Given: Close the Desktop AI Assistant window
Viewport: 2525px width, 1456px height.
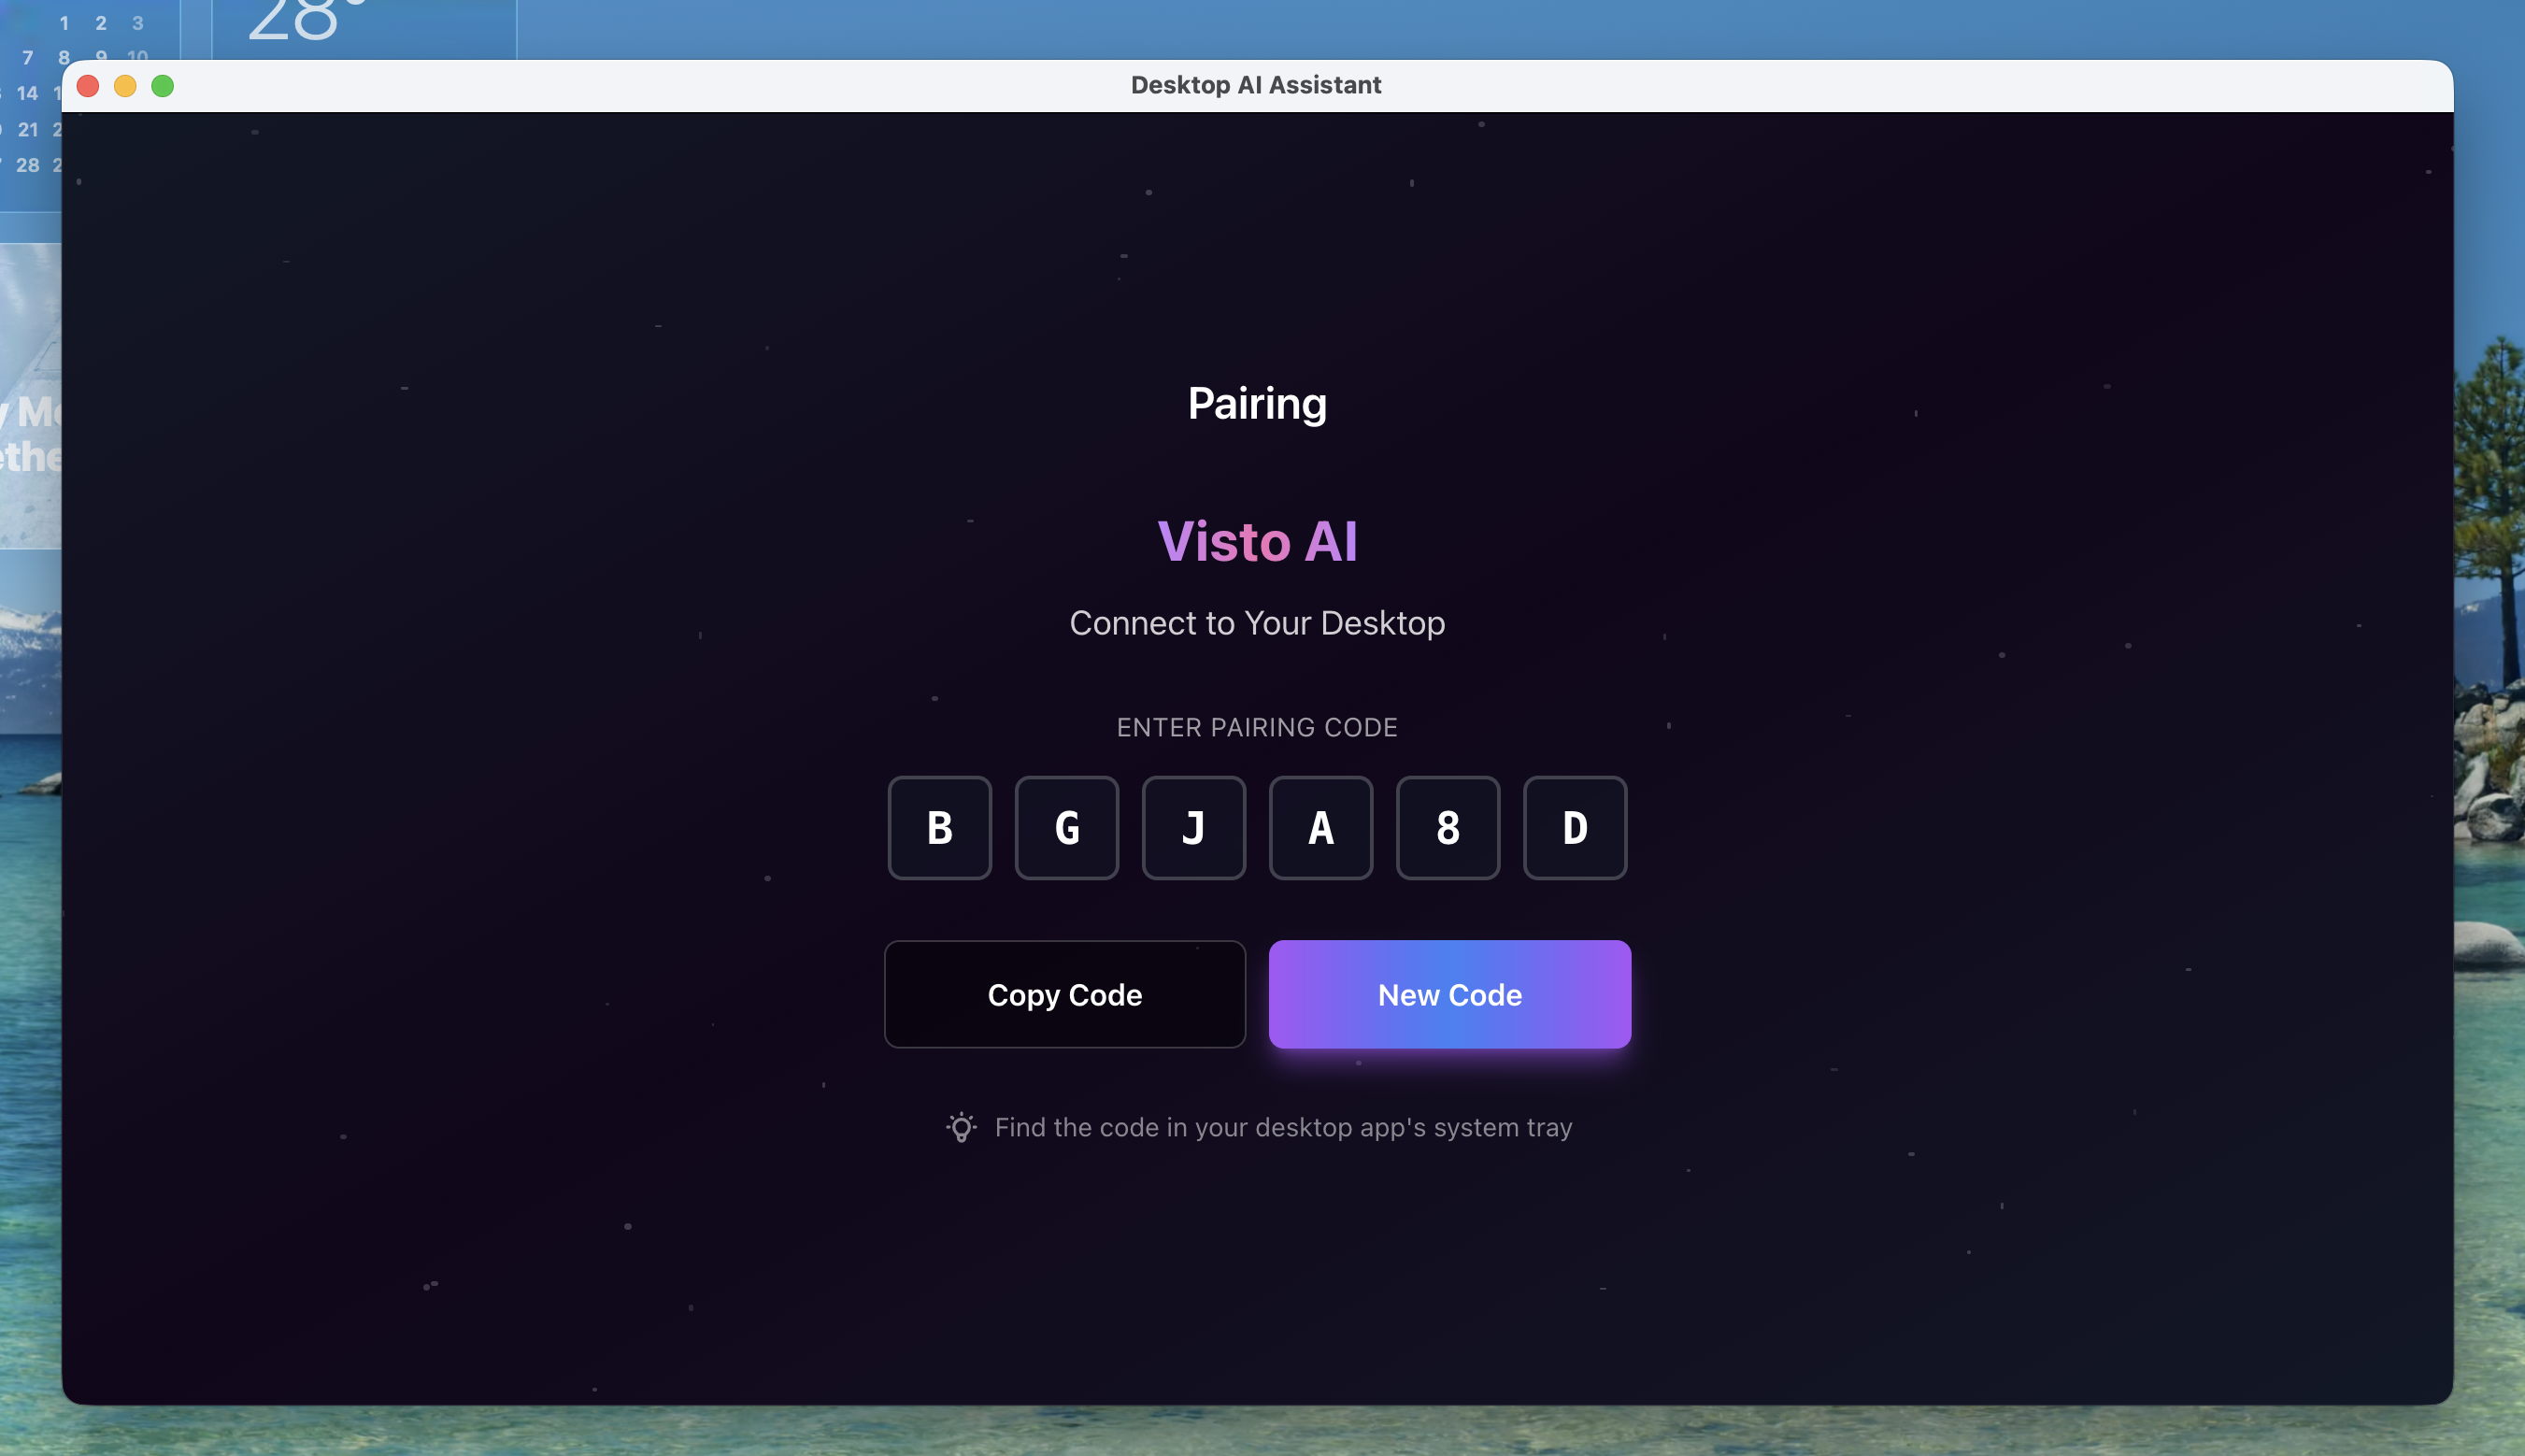Looking at the screenshot, I should pos(88,86).
